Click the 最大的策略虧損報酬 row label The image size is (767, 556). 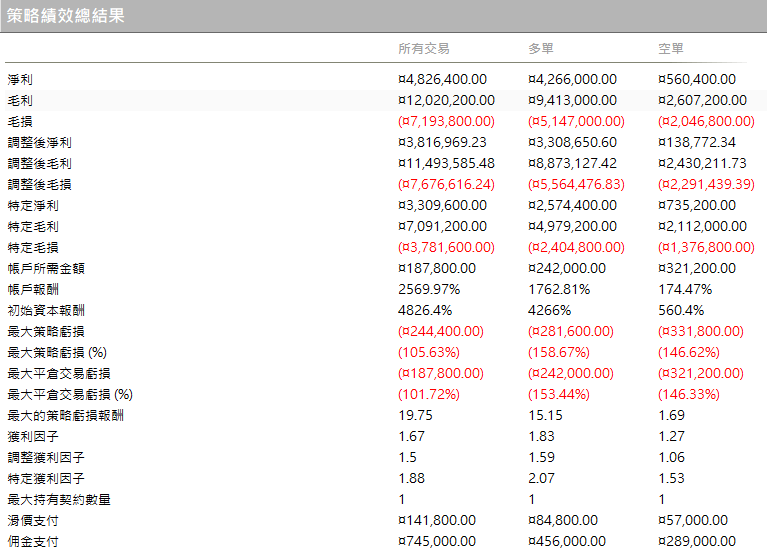pos(66,415)
